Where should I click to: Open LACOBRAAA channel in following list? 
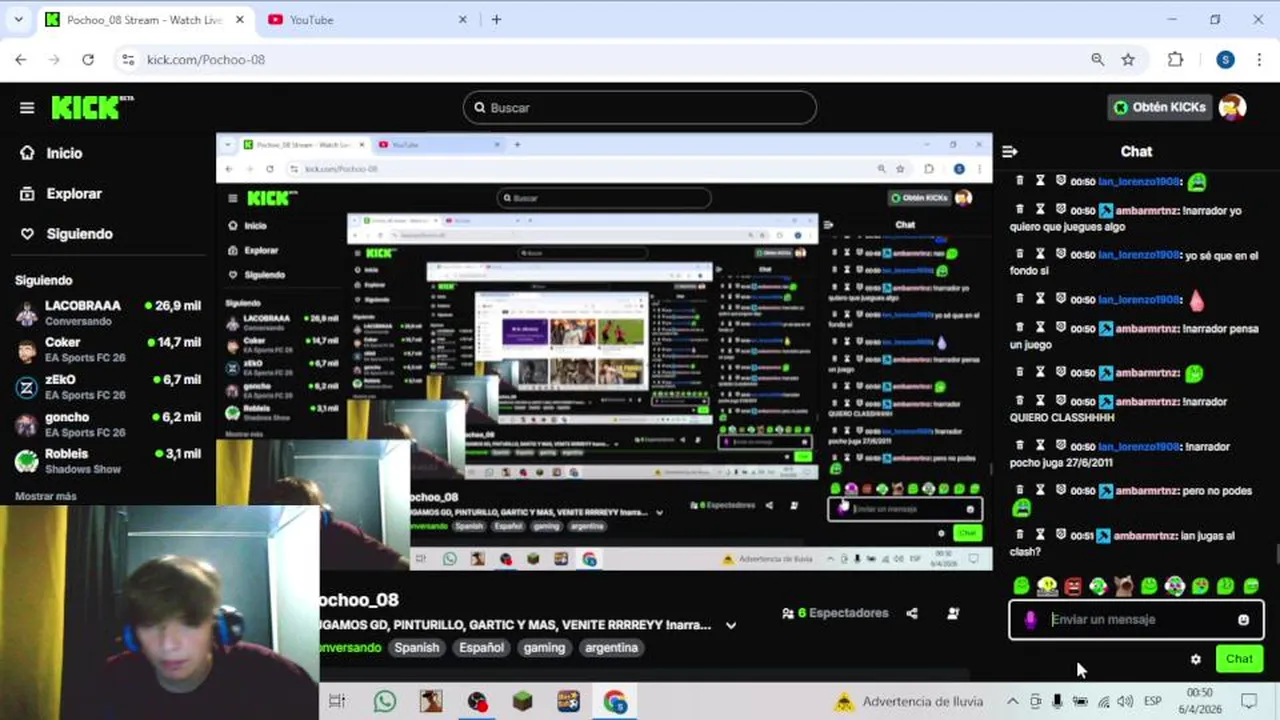108,313
